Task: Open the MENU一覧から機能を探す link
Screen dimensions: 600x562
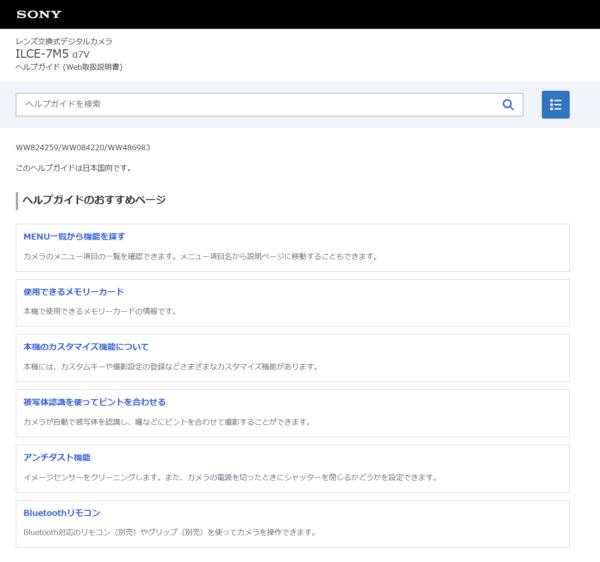Action: coord(74,236)
